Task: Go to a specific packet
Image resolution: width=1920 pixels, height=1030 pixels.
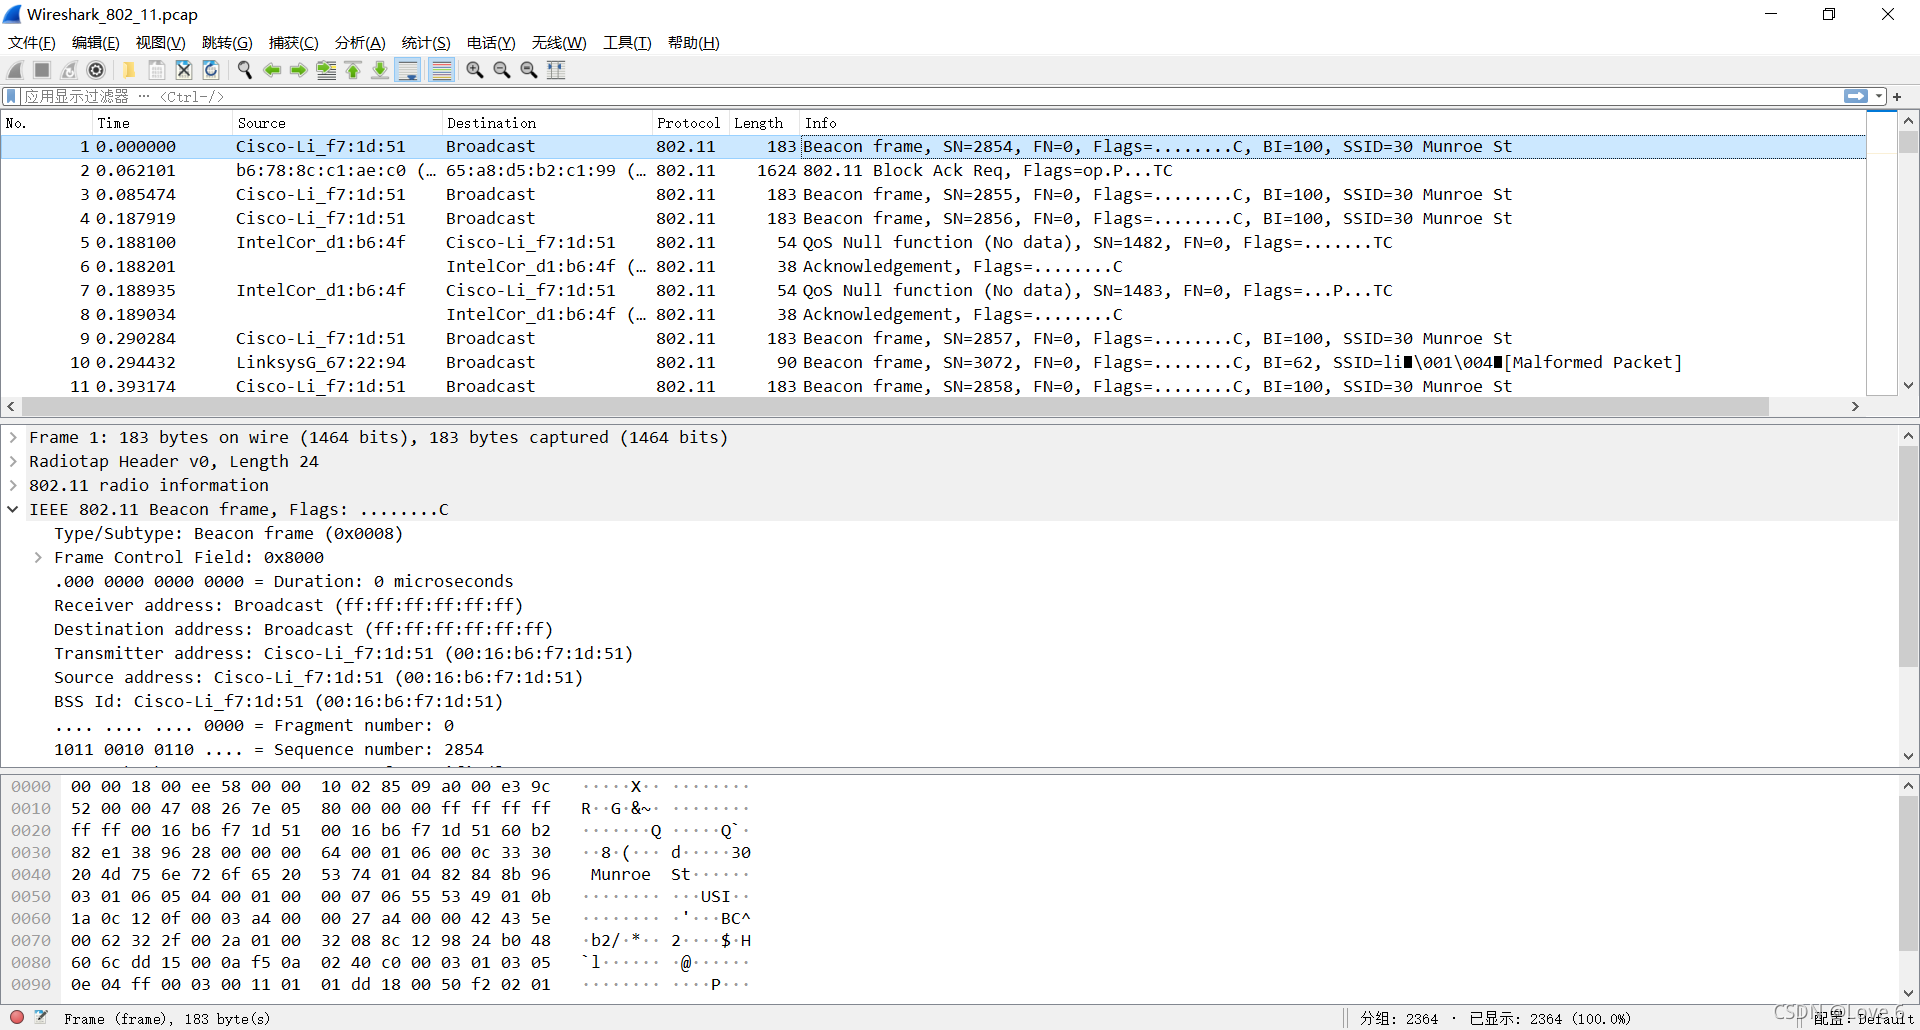Action: [x=326, y=70]
